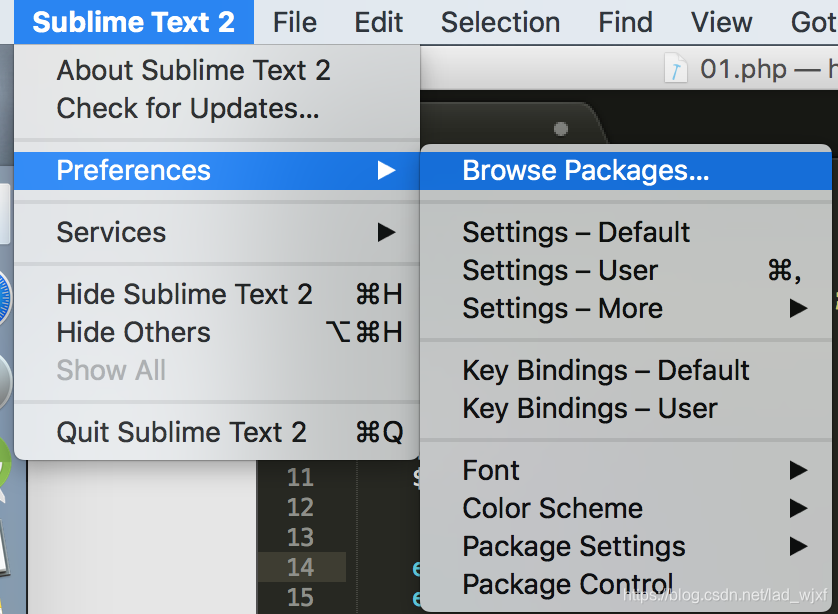Open Package Control
This screenshot has width=838, height=614.
tap(626, 584)
